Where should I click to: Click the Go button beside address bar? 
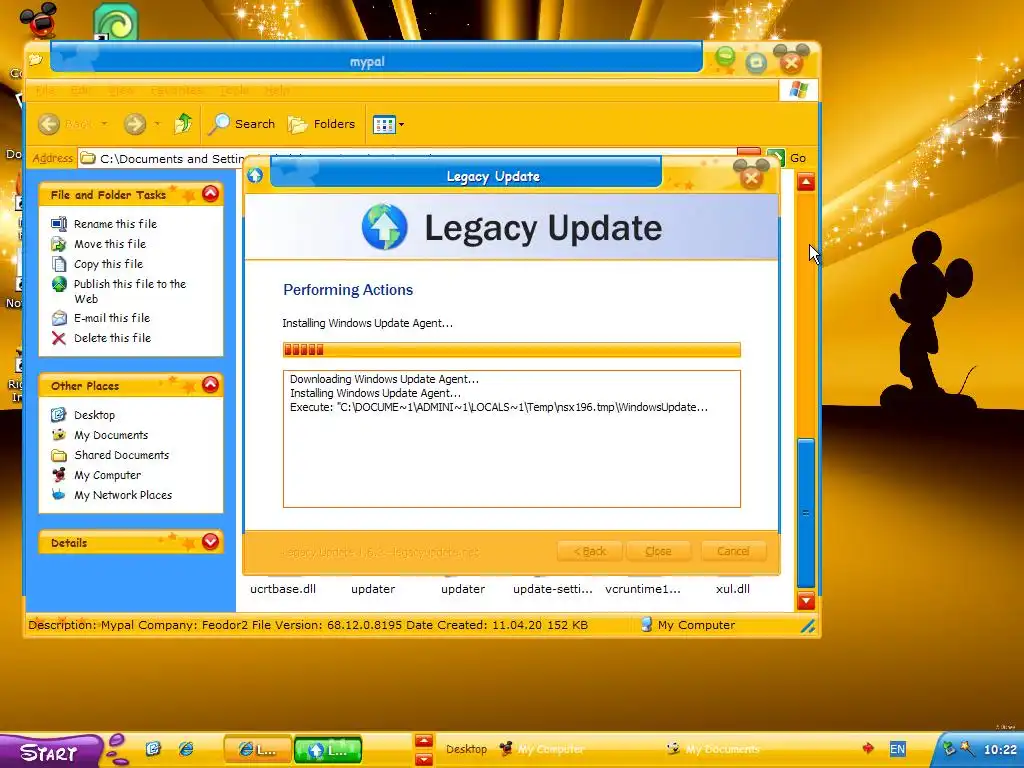(x=788, y=158)
